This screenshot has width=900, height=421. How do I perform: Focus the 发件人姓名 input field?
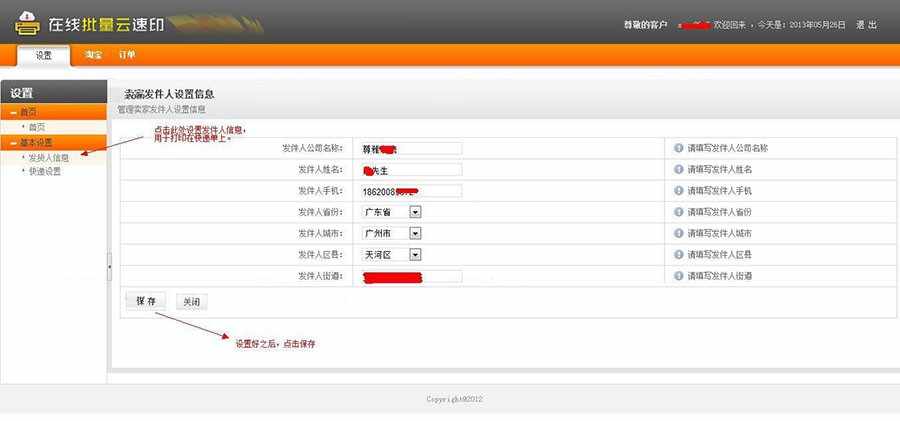412,169
